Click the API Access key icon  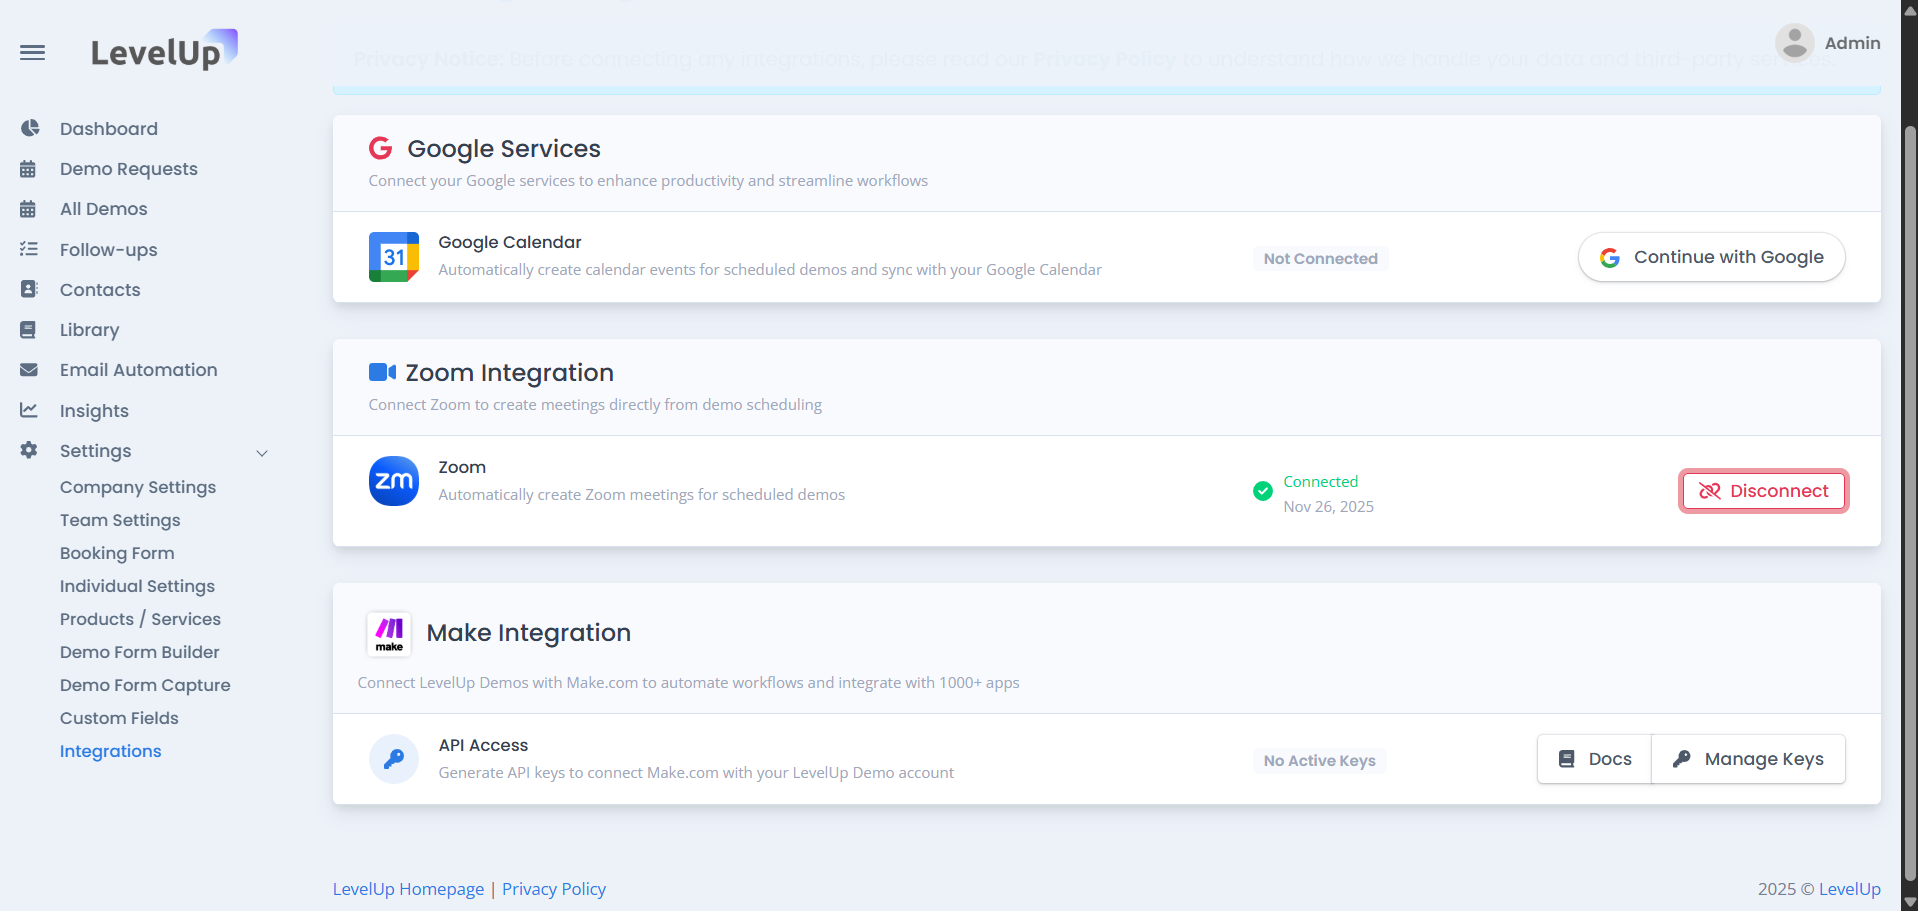click(393, 759)
